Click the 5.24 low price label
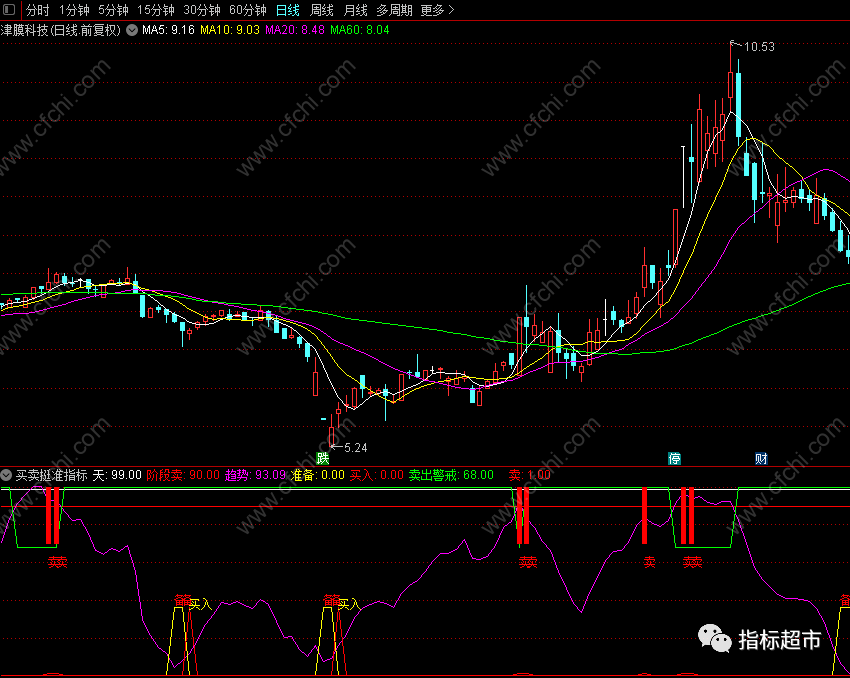850x678 pixels. click(x=356, y=448)
